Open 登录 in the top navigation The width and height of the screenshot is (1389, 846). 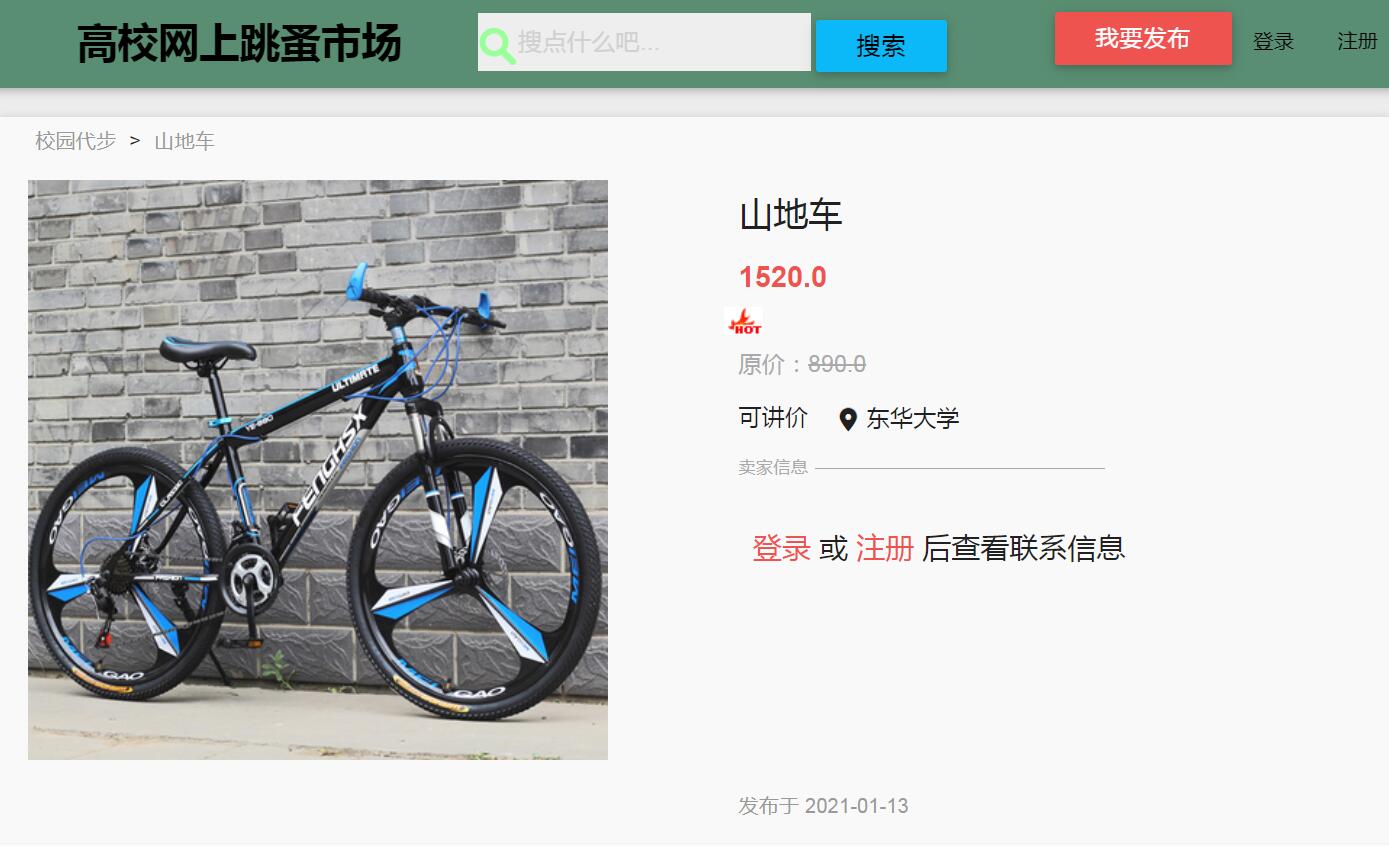click(x=1273, y=41)
